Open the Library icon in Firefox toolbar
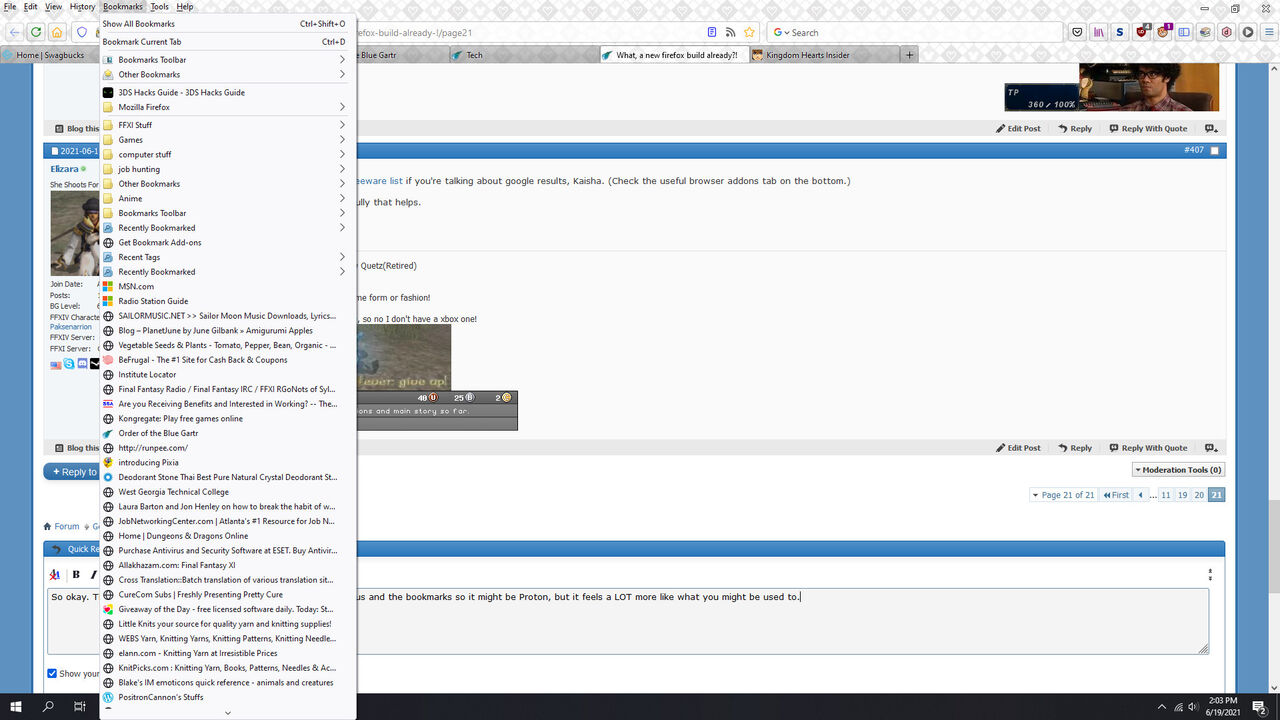The height and width of the screenshot is (720, 1280). (x=1099, y=32)
